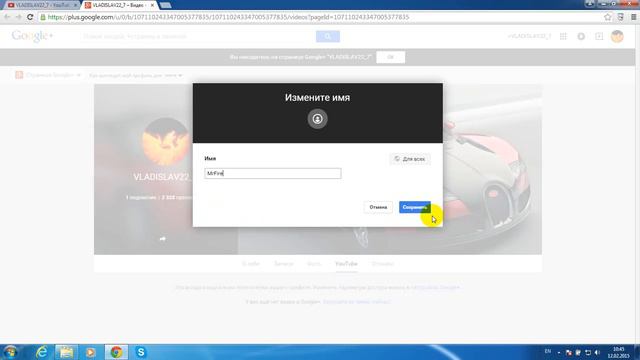This screenshot has height=360, width=640.
Task: Click the VLADISLAV22_7 name in header
Action: tap(529, 36)
